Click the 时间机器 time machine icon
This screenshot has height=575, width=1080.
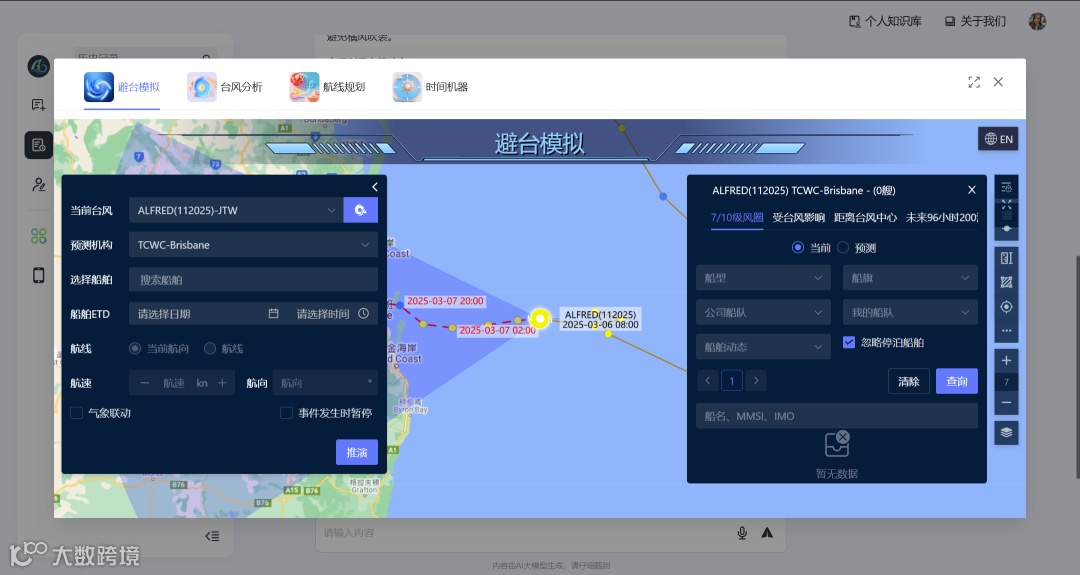point(406,87)
